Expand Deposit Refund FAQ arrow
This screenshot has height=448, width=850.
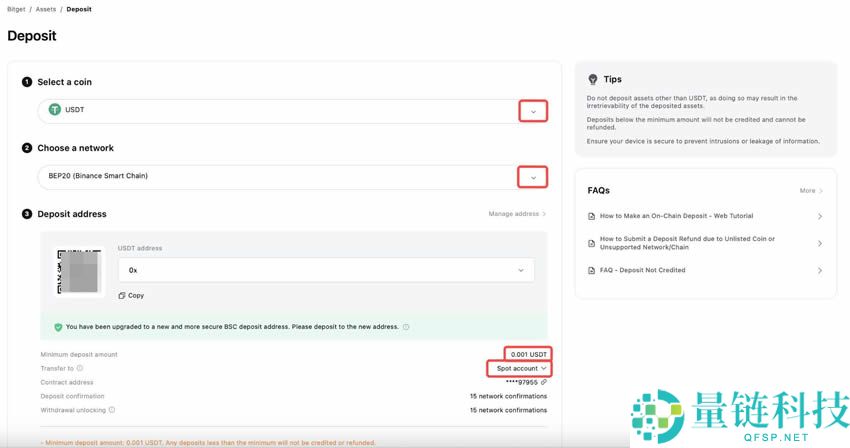click(x=820, y=244)
